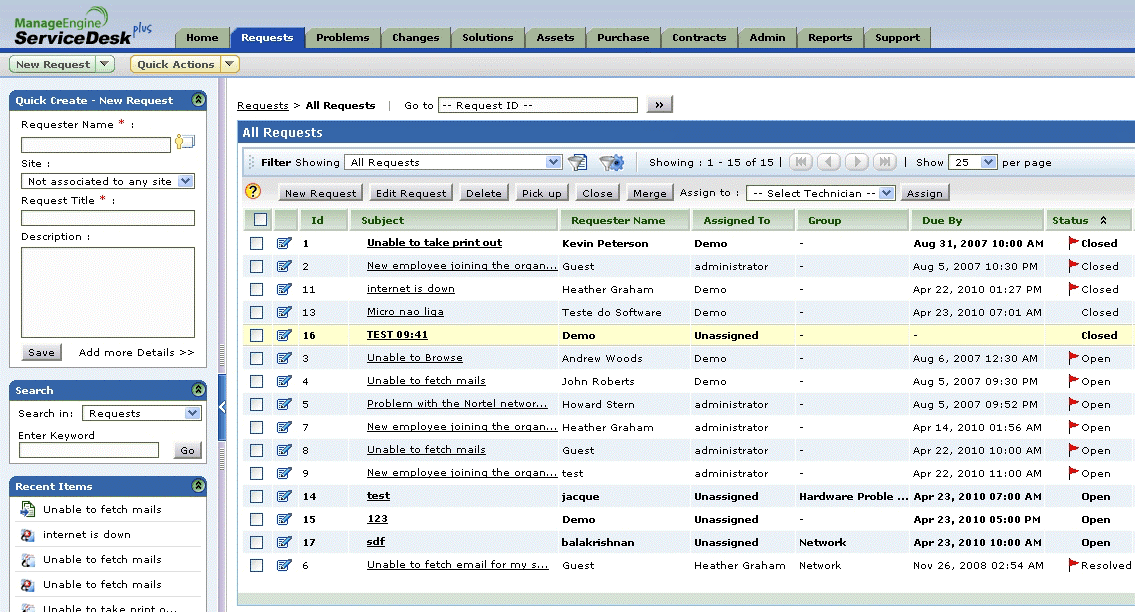1135x612 pixels.
Task: Click the edit icon for request 16
Action: [284, 335]
